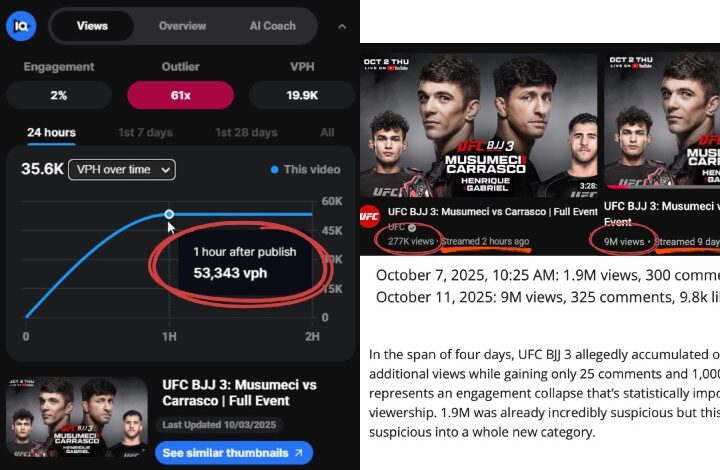The width and height of the screenshot is (720, 470).
Task: Click the 2% Engagement pill
Action: [x=59, y=95]
